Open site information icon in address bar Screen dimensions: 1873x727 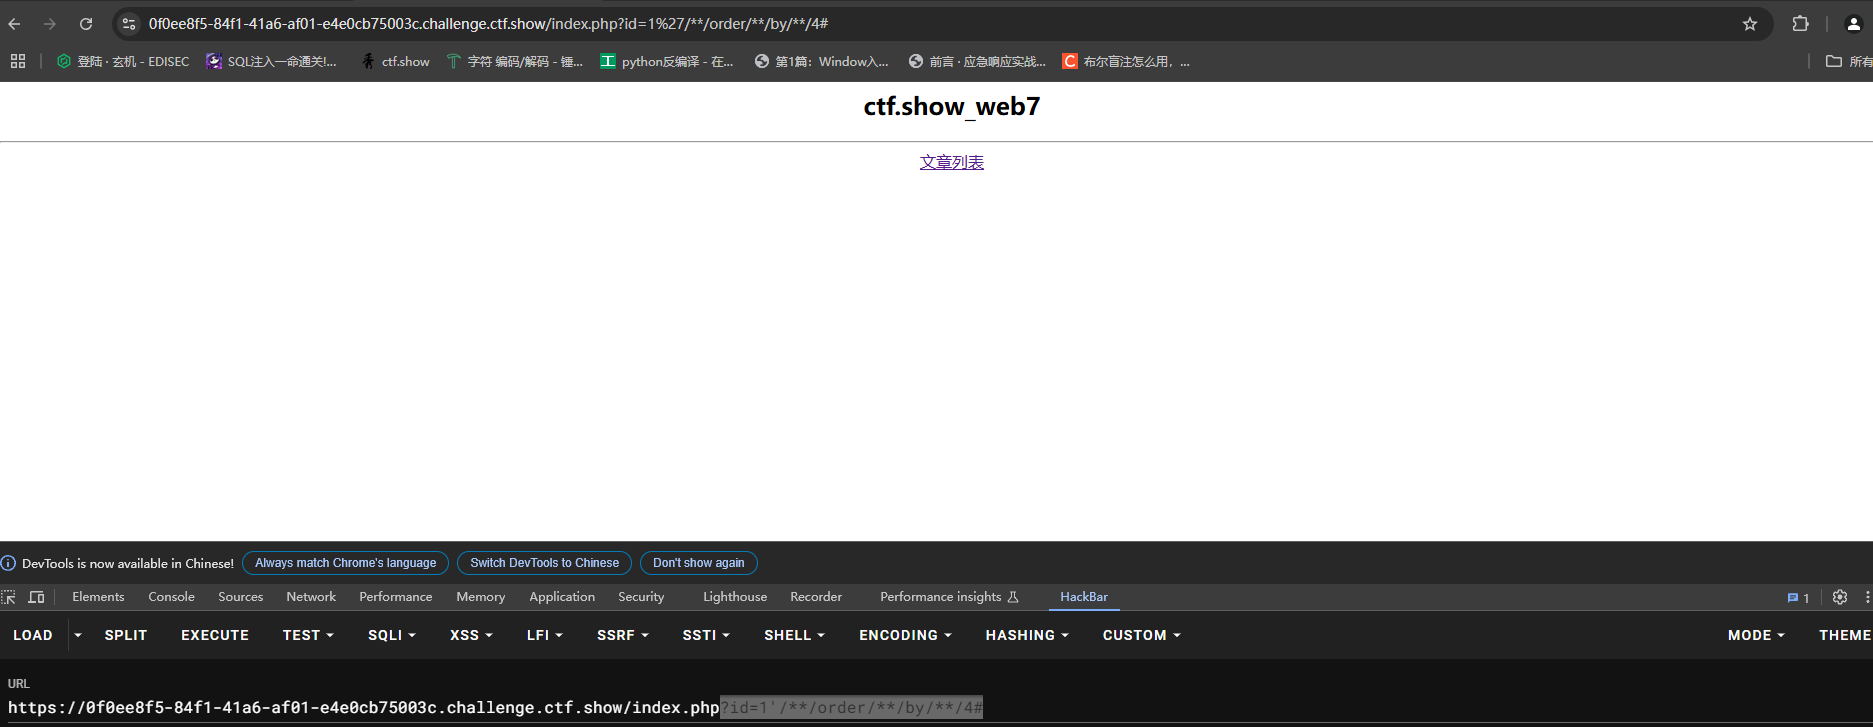coord(128,24)
